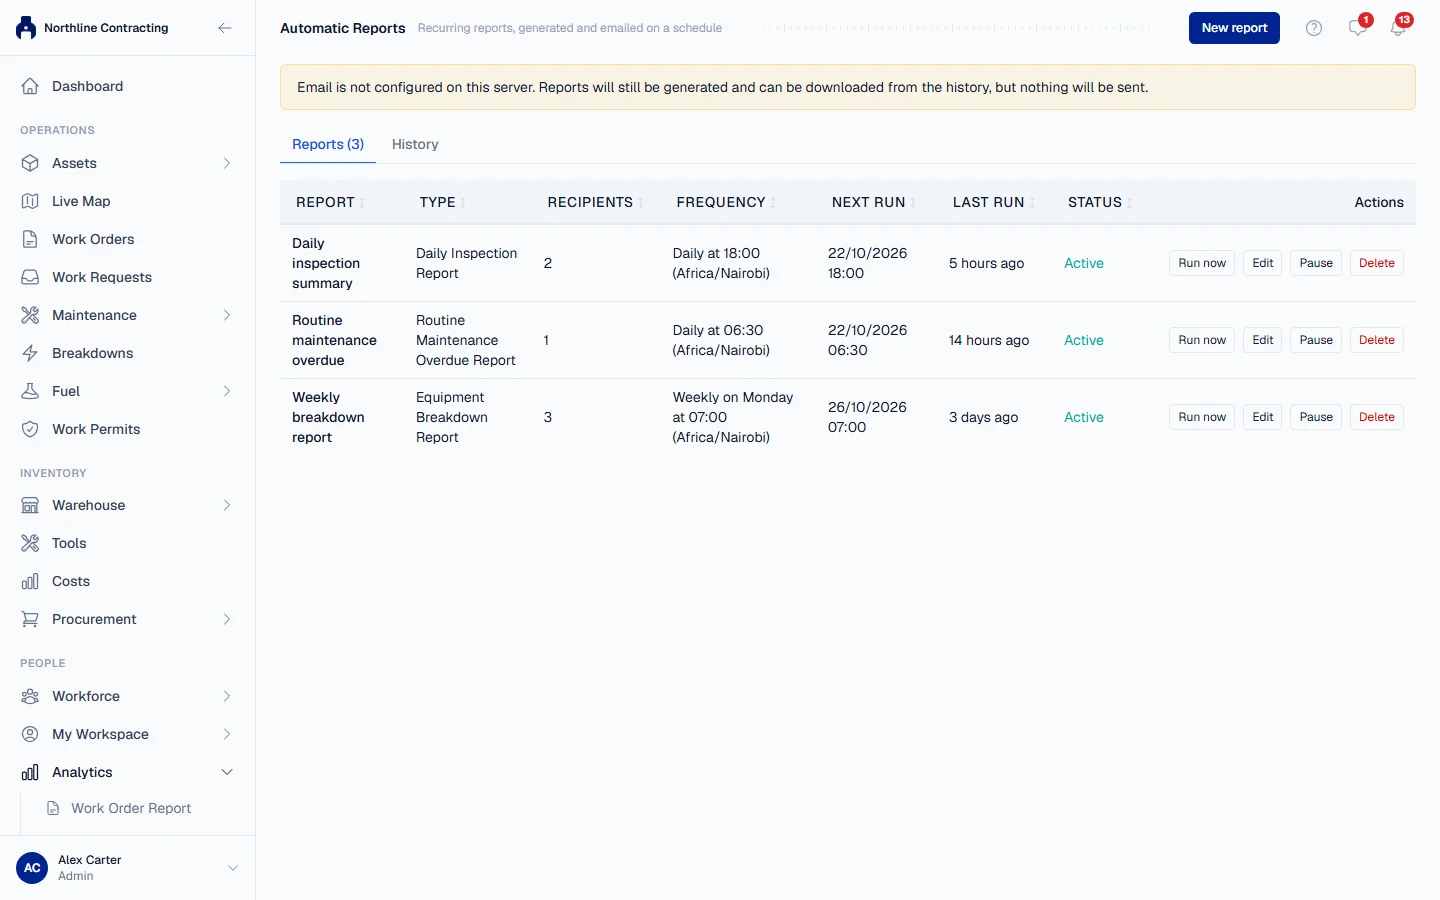Image resolution: width=1440 pixels, height=900 pixels.
Task: Expand the My Workspace submenu chevron
Action: [x=227, y=734]
